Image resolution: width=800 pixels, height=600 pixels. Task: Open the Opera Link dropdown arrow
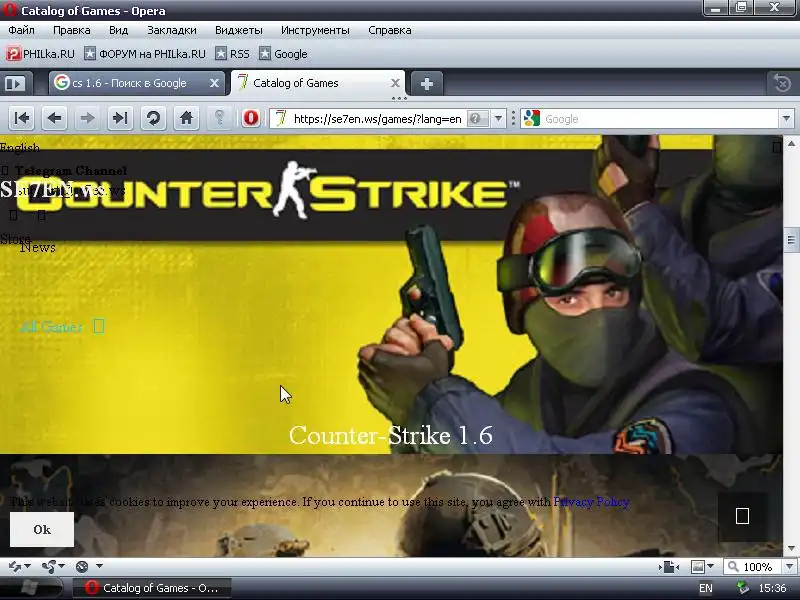pos(28,566)
